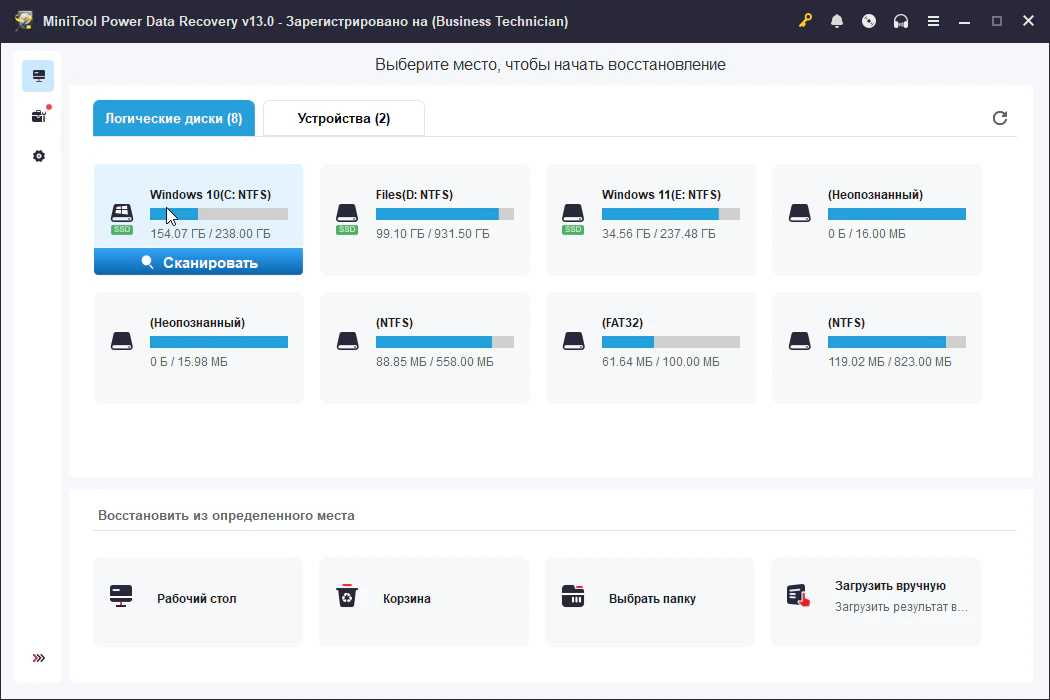
Task: Open the hamburger menu
Action: (x=933, y=21)
